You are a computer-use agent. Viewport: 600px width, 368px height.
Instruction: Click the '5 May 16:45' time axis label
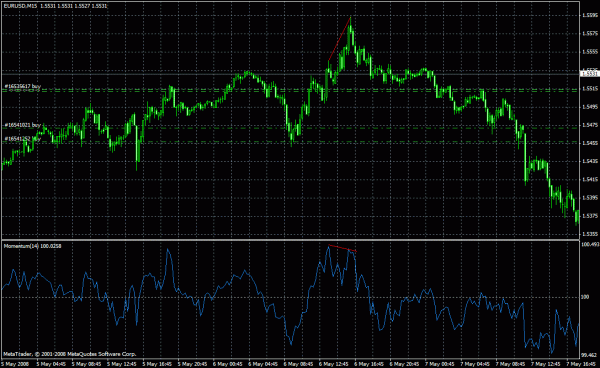pyautogui.click(x=157, y=364)
